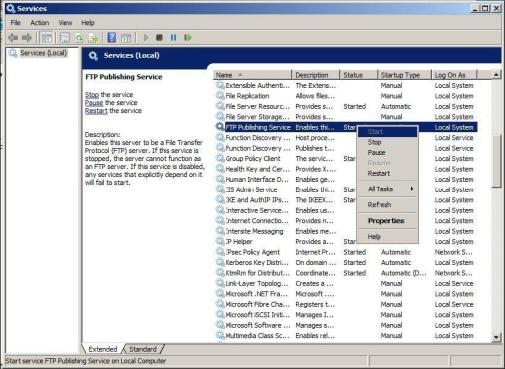Choose Restart in the context menu
The height and width of the screenshot is (369, 505).
point(387,173)
